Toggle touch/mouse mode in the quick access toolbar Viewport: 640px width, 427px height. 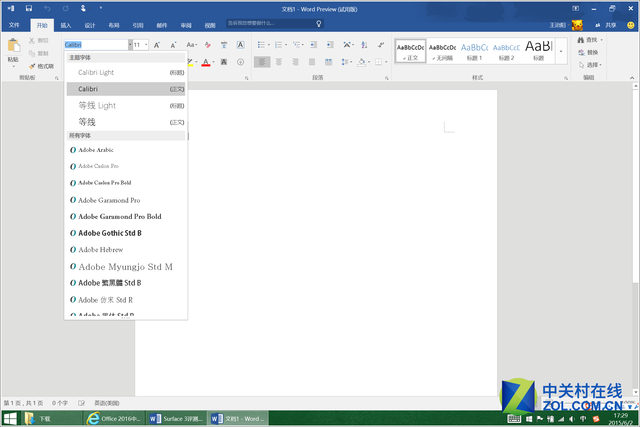point(83,9)
